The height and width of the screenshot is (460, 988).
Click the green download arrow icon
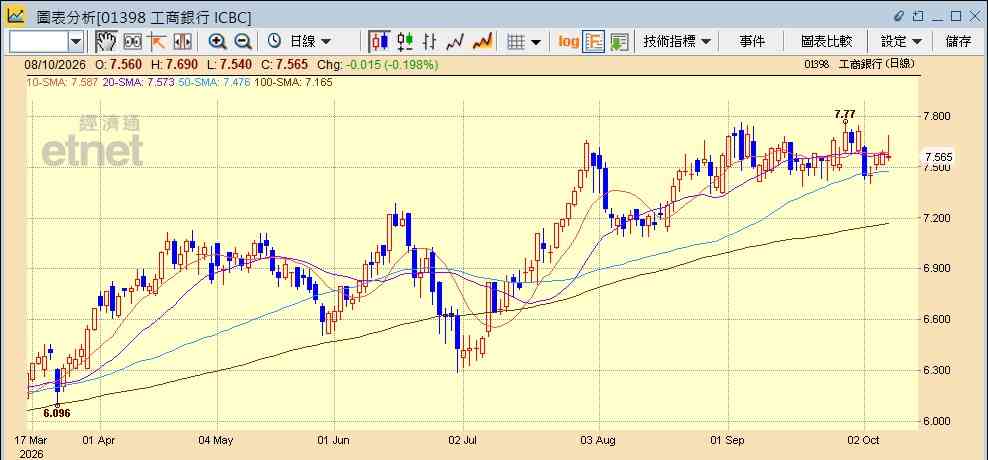(619, 42)
